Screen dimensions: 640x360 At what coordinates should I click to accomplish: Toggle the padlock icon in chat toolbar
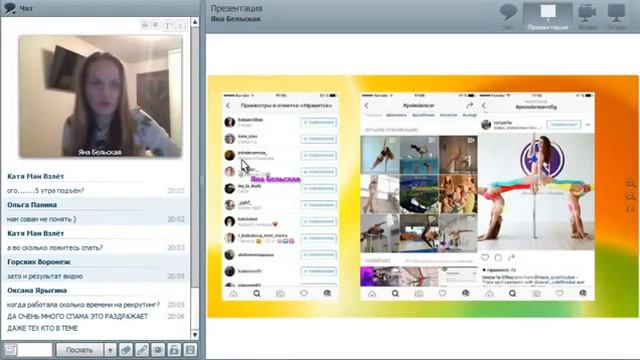(x=174, y=350)
